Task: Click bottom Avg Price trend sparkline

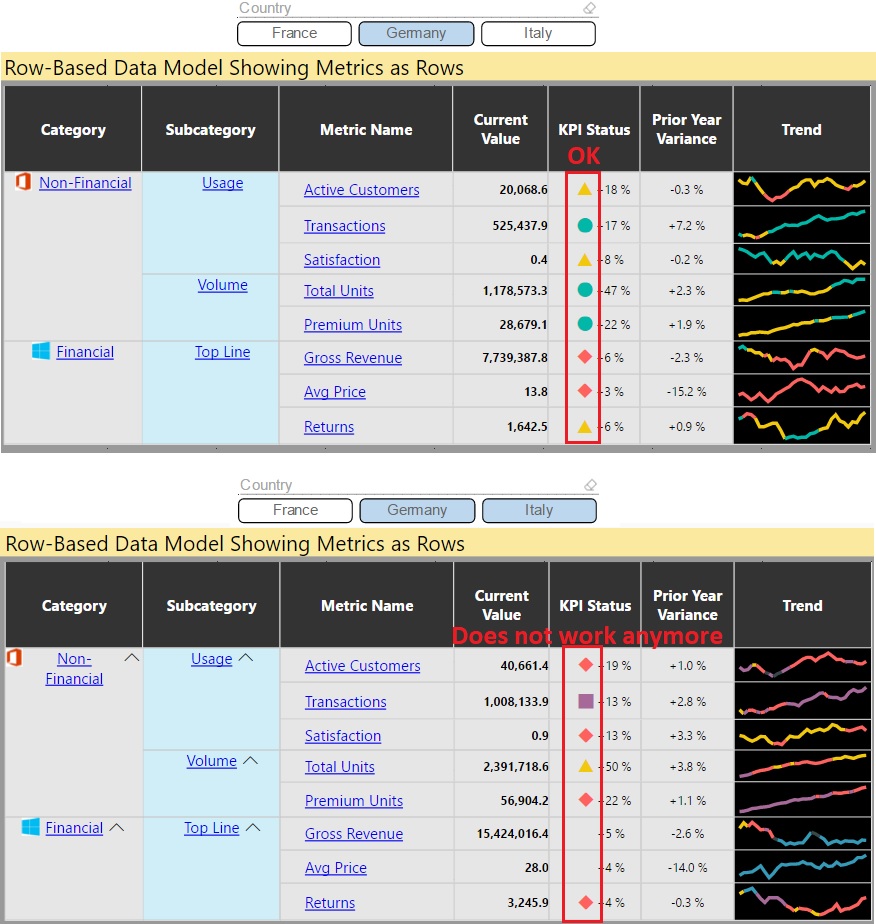Action: [x=803, y=867]
